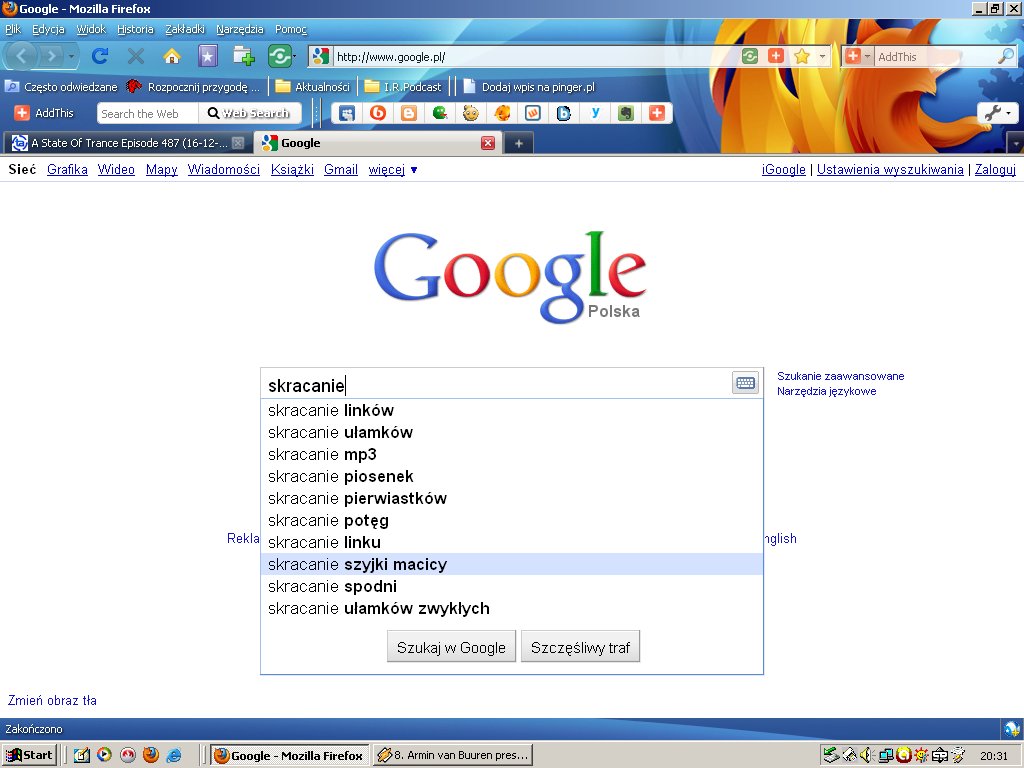
Task: Open the purple star bookmarks toolbar icon
Action: tap(208, 56)
